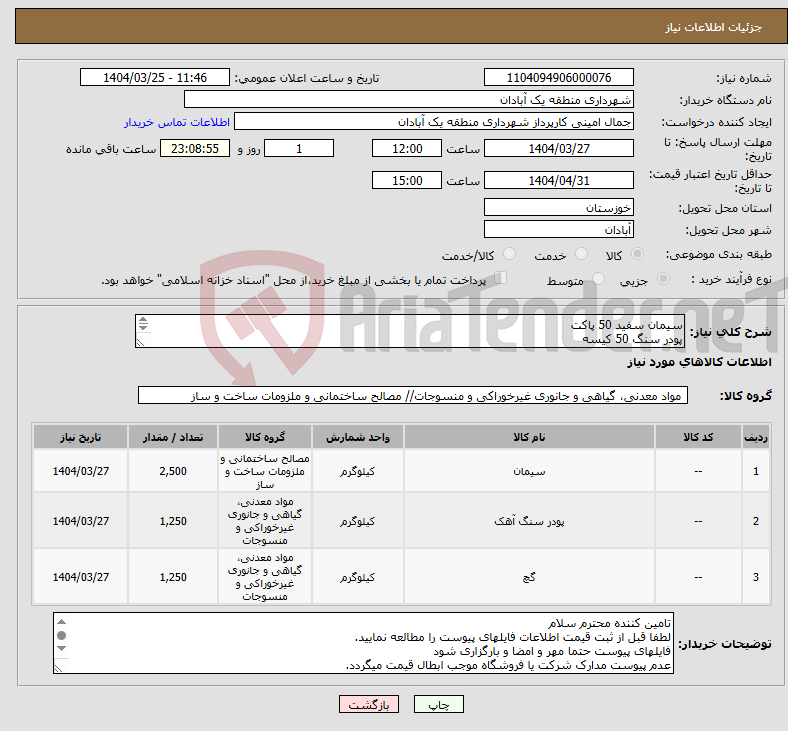Click the response deadline date 1404/03/27 field

tap(558, 148)
